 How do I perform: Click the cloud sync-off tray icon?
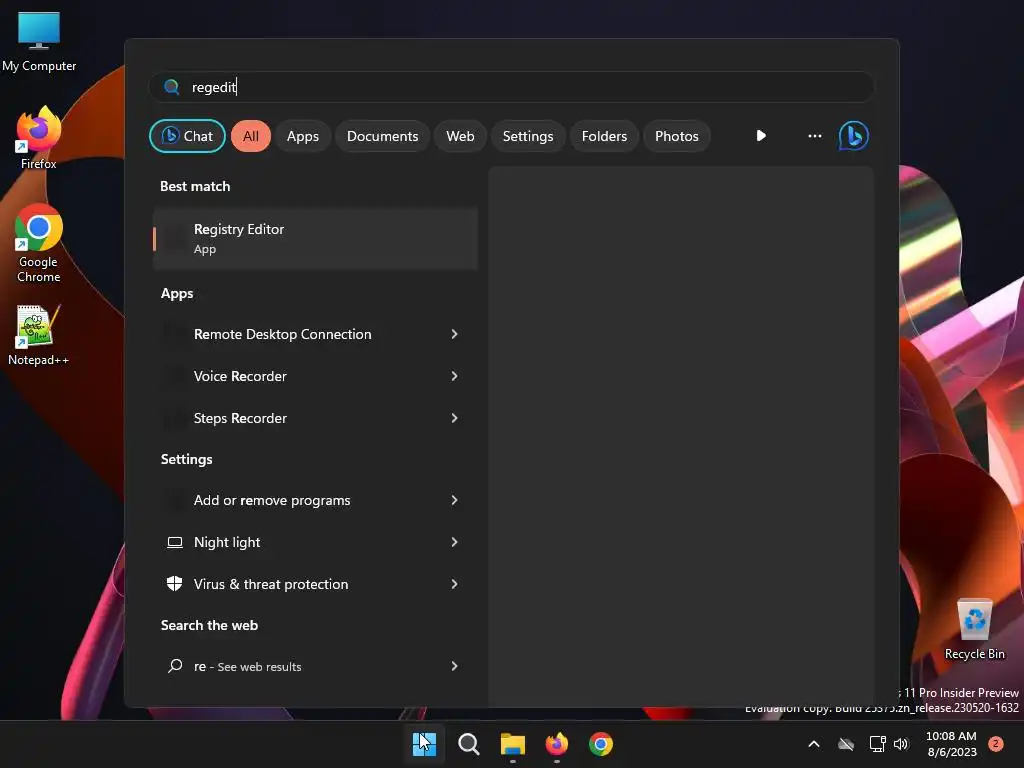[x=846, y=744]
